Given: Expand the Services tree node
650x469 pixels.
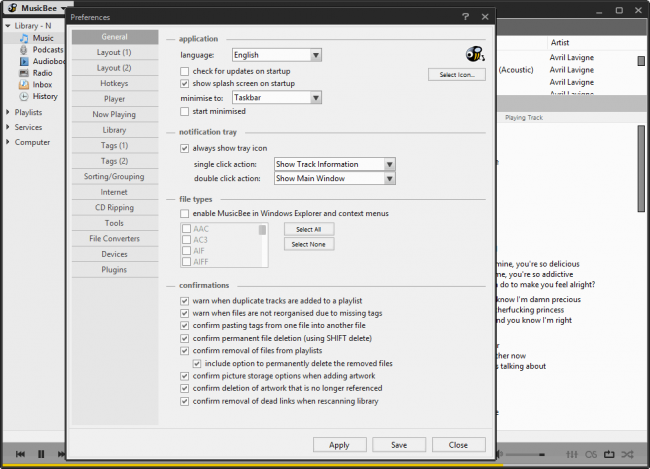Looking at the screenshot, I should tap(8, 127).
